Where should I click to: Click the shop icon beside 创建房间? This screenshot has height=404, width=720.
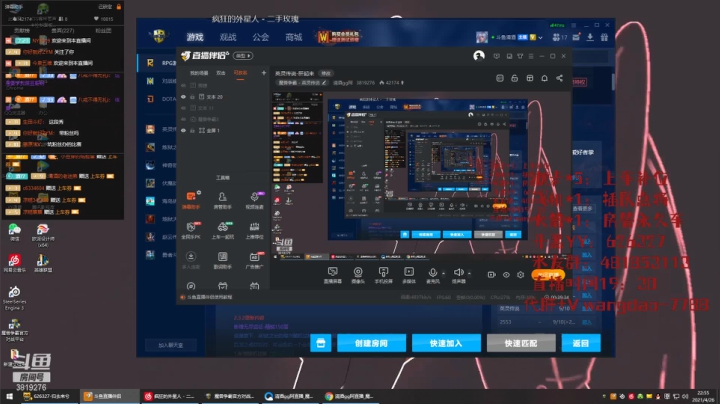[x=321, y=343]
